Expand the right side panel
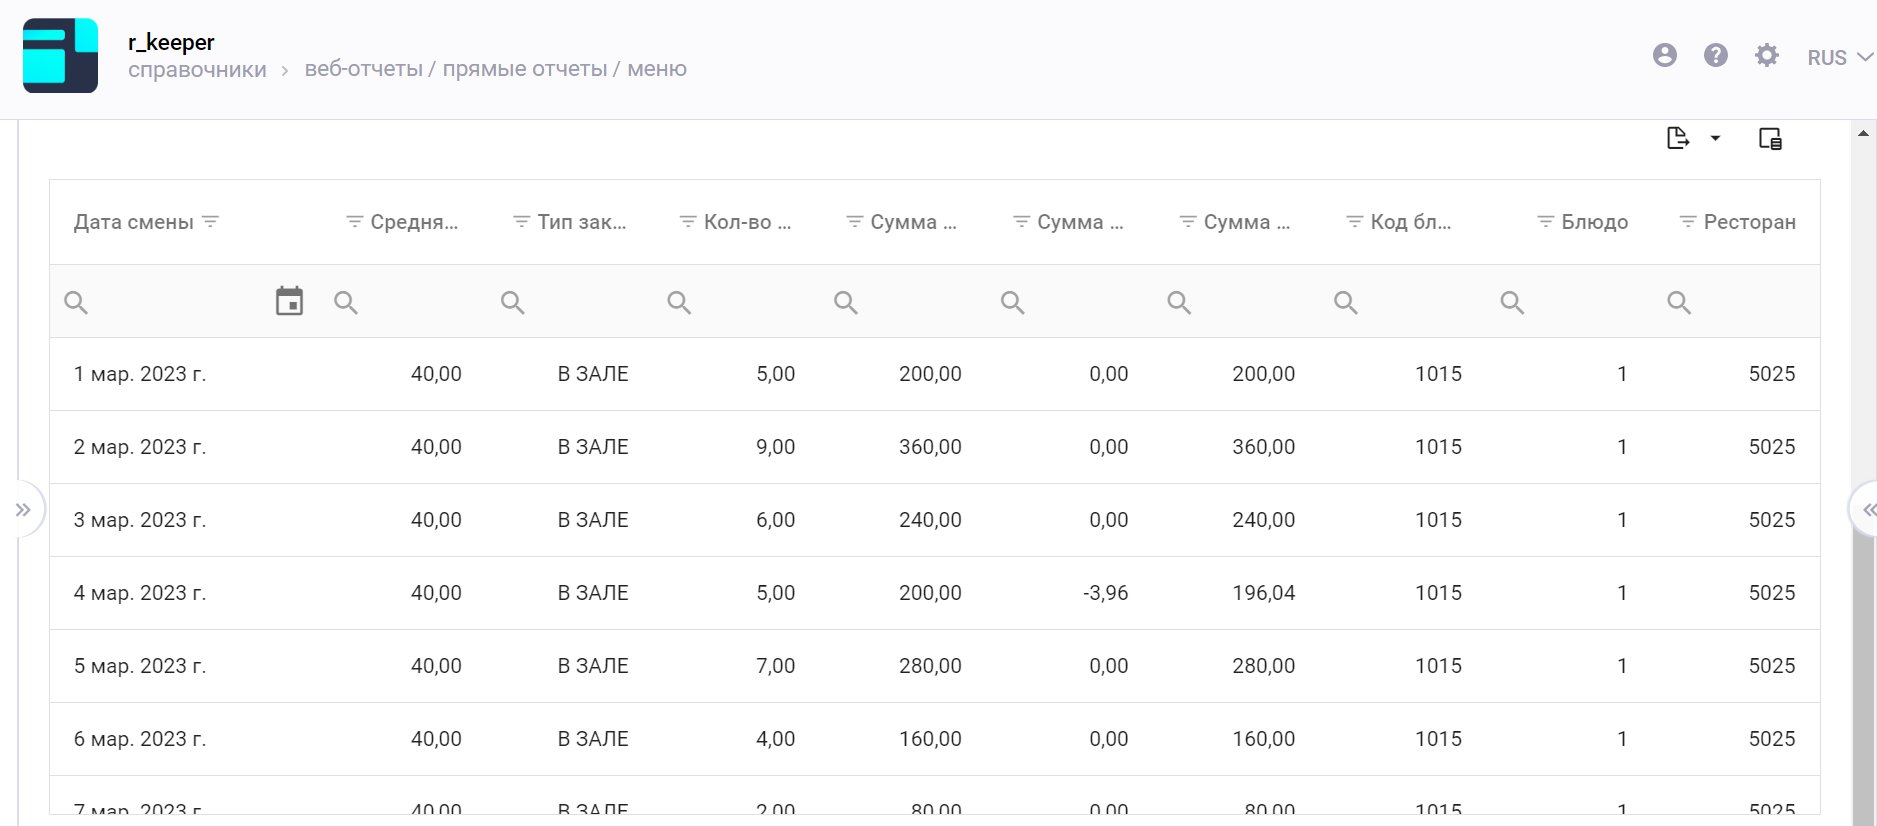Image resolution: width=1877 pixels, height=826 pixels. point(1866,510)
